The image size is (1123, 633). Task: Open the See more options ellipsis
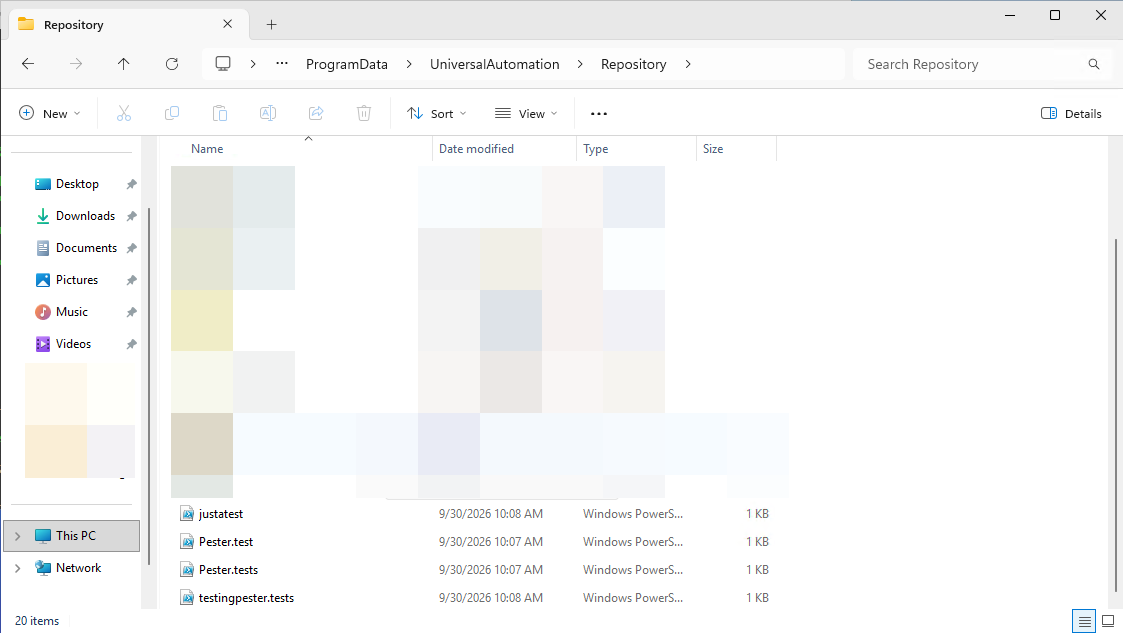pyautogui.click(x=599, y=113)
